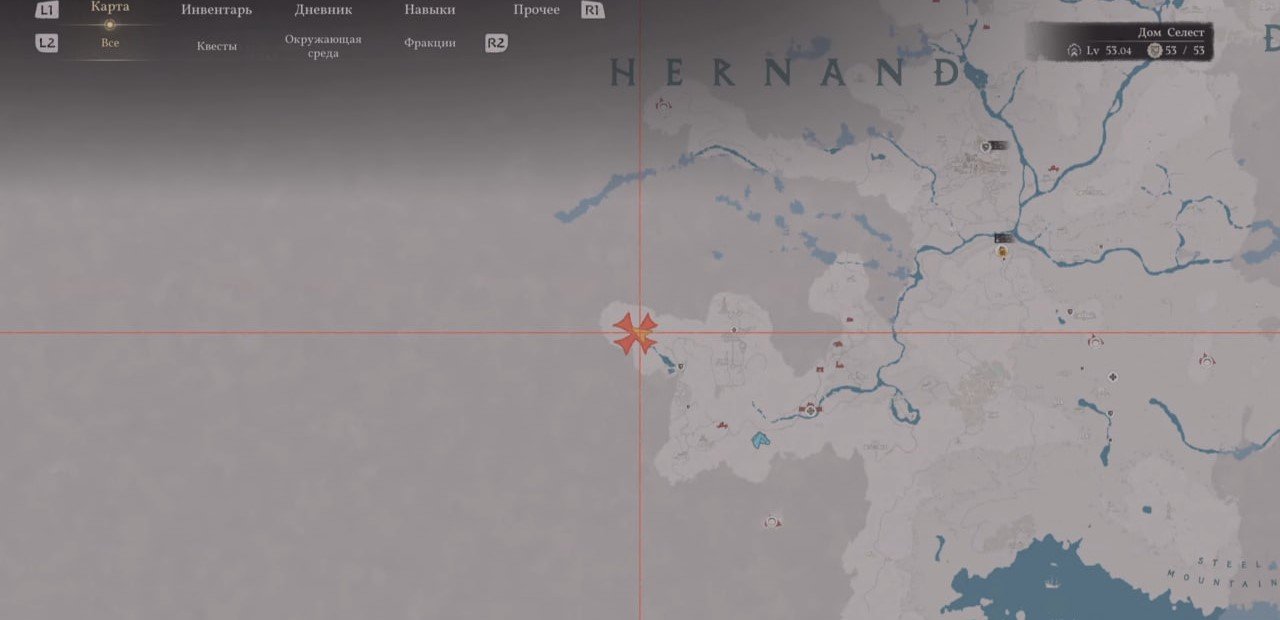Image resolution: width=1280 pixels, height=620 pixels.
Task: Filter map by Квесты
Action: coord(216,46)
